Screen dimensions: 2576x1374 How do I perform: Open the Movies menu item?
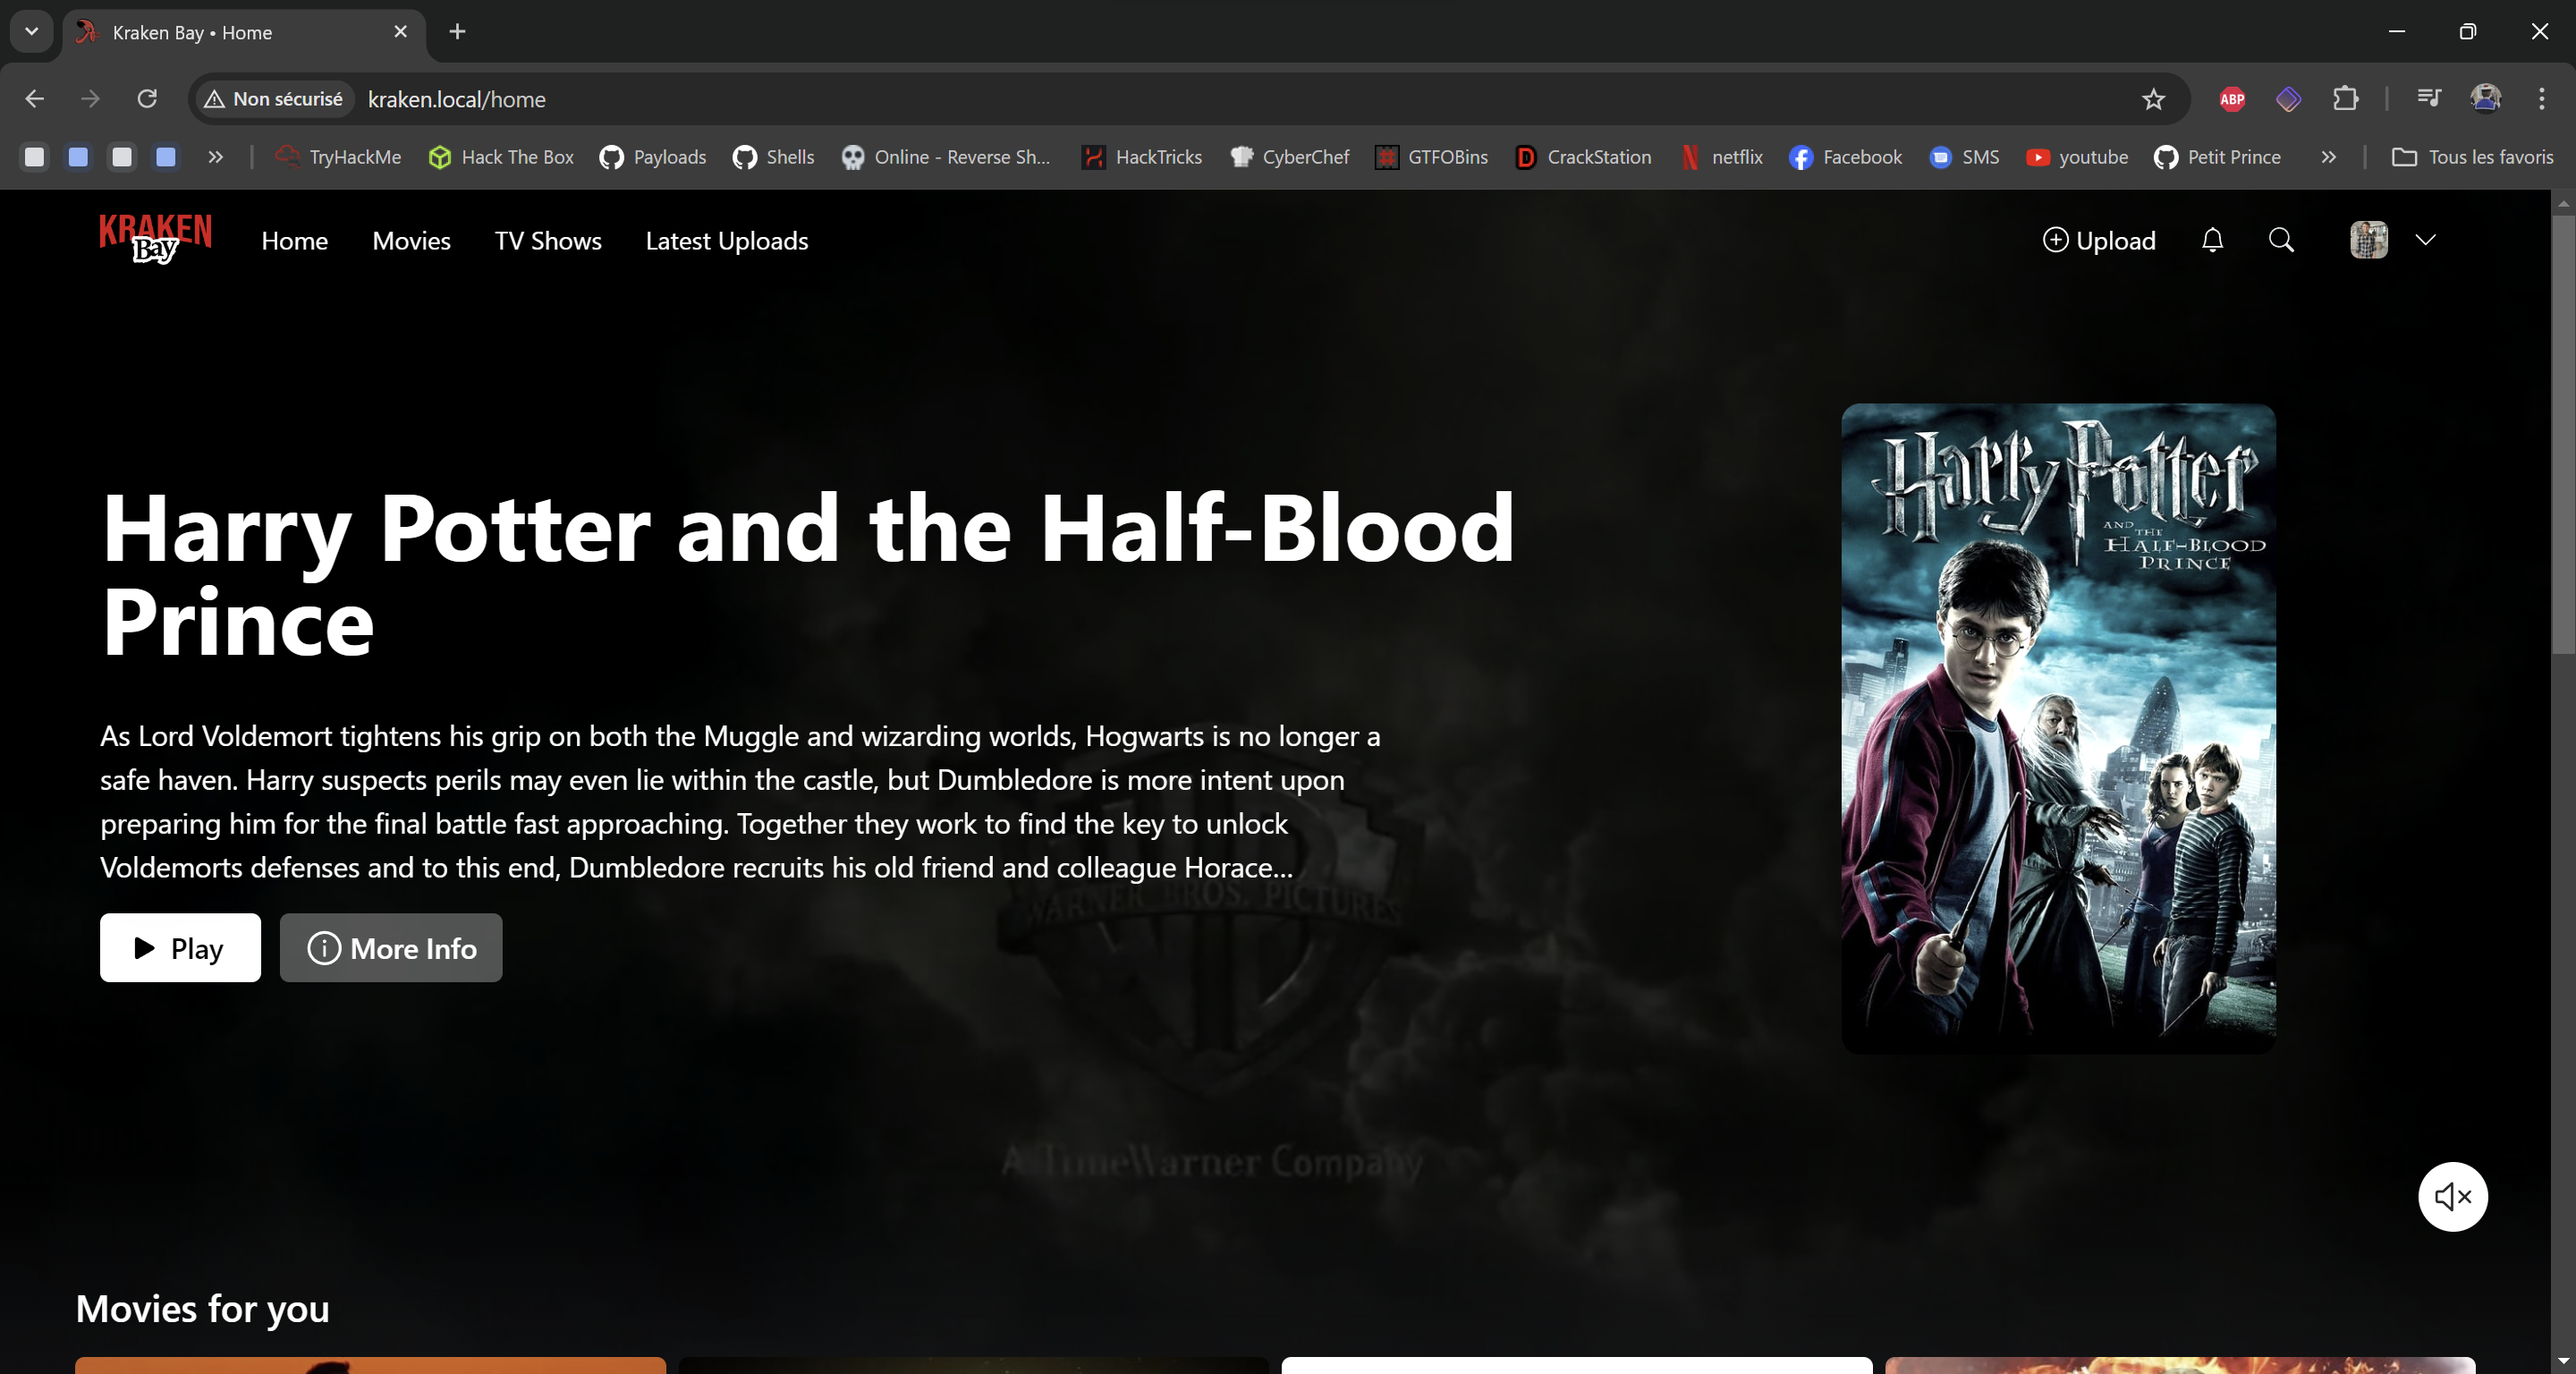[x=411, y=241]
